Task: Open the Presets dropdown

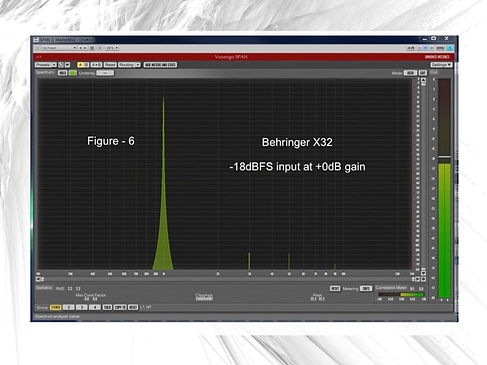Action: coord(46,65)
